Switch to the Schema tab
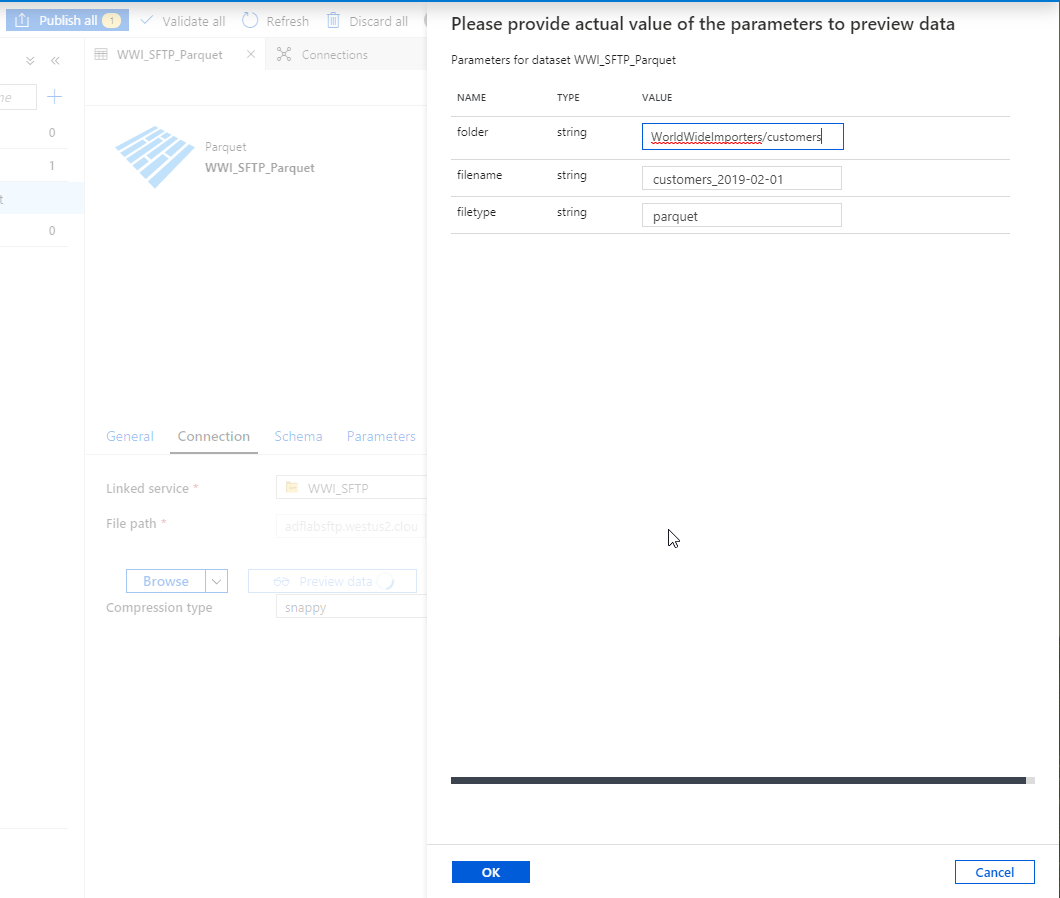 click(x=298, y=436)
